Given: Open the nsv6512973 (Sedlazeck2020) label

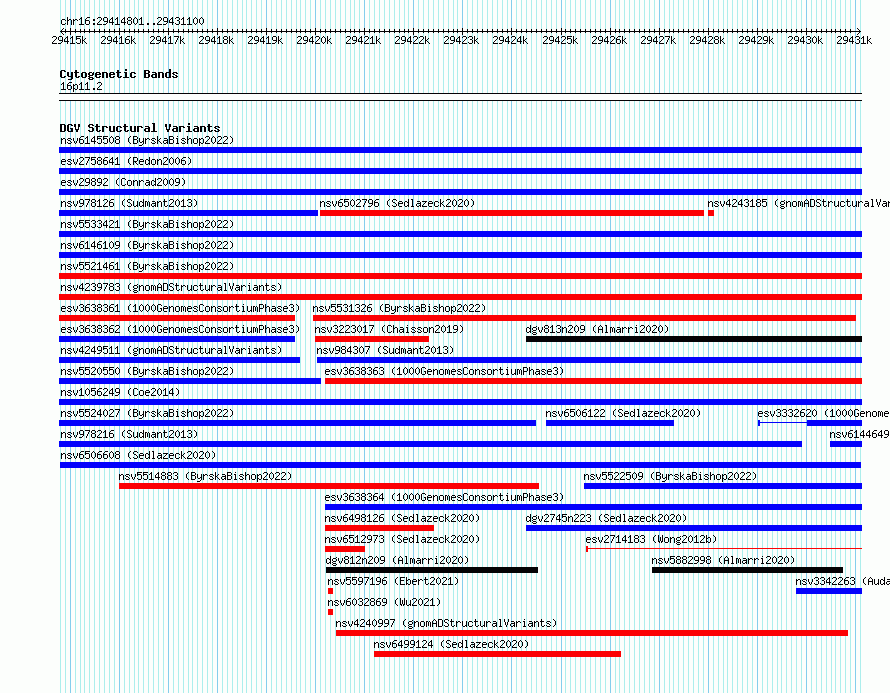Looking at the screenshot, I should click(x=402, y=539).
